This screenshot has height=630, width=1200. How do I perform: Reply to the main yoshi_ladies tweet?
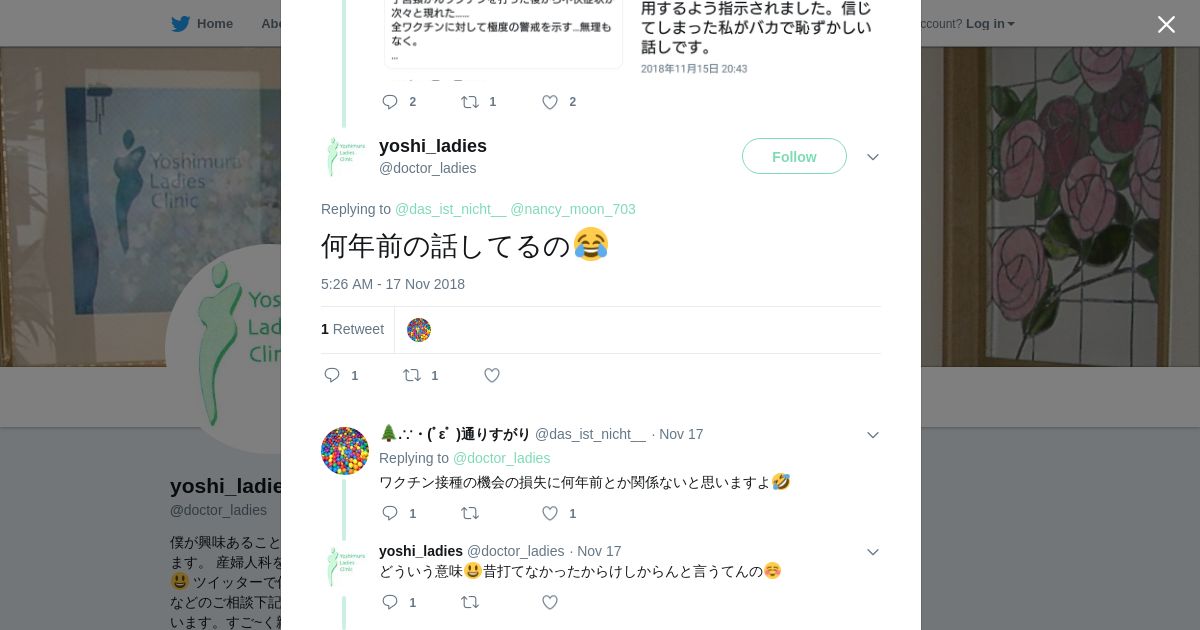(332, 375)
